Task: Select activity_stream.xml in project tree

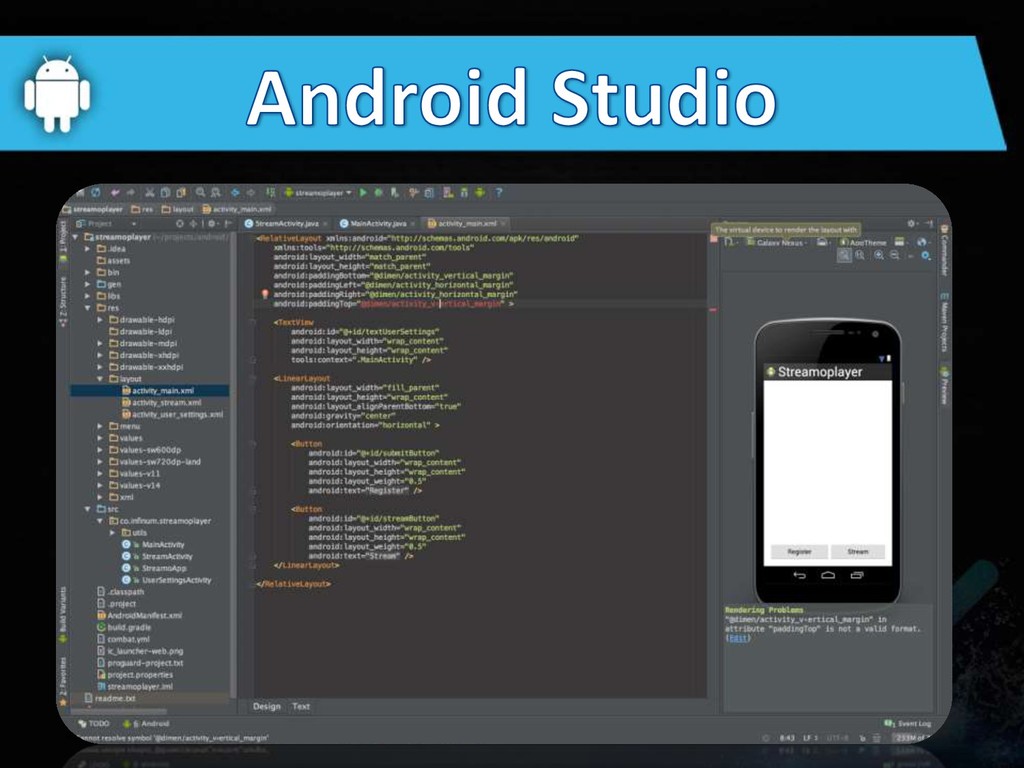Action: [x=161, y=402]
